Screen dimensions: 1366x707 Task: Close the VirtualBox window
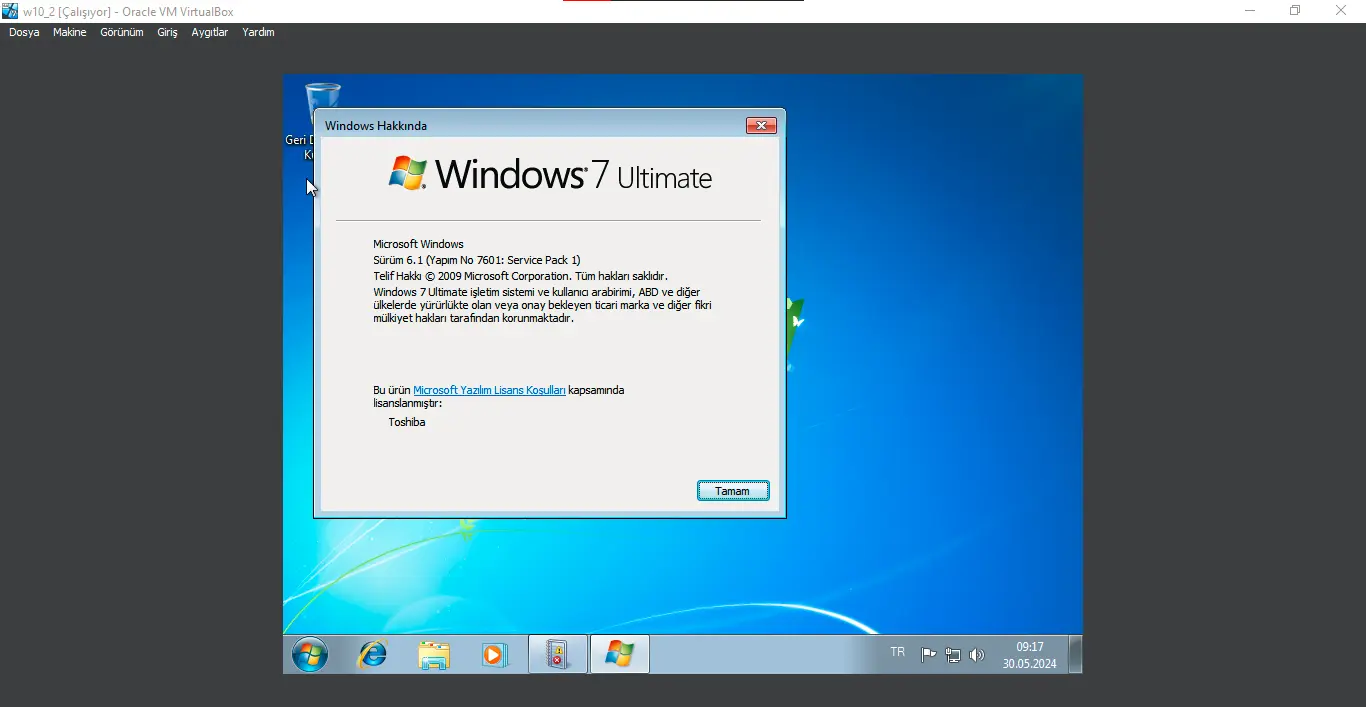[1341, 11]
